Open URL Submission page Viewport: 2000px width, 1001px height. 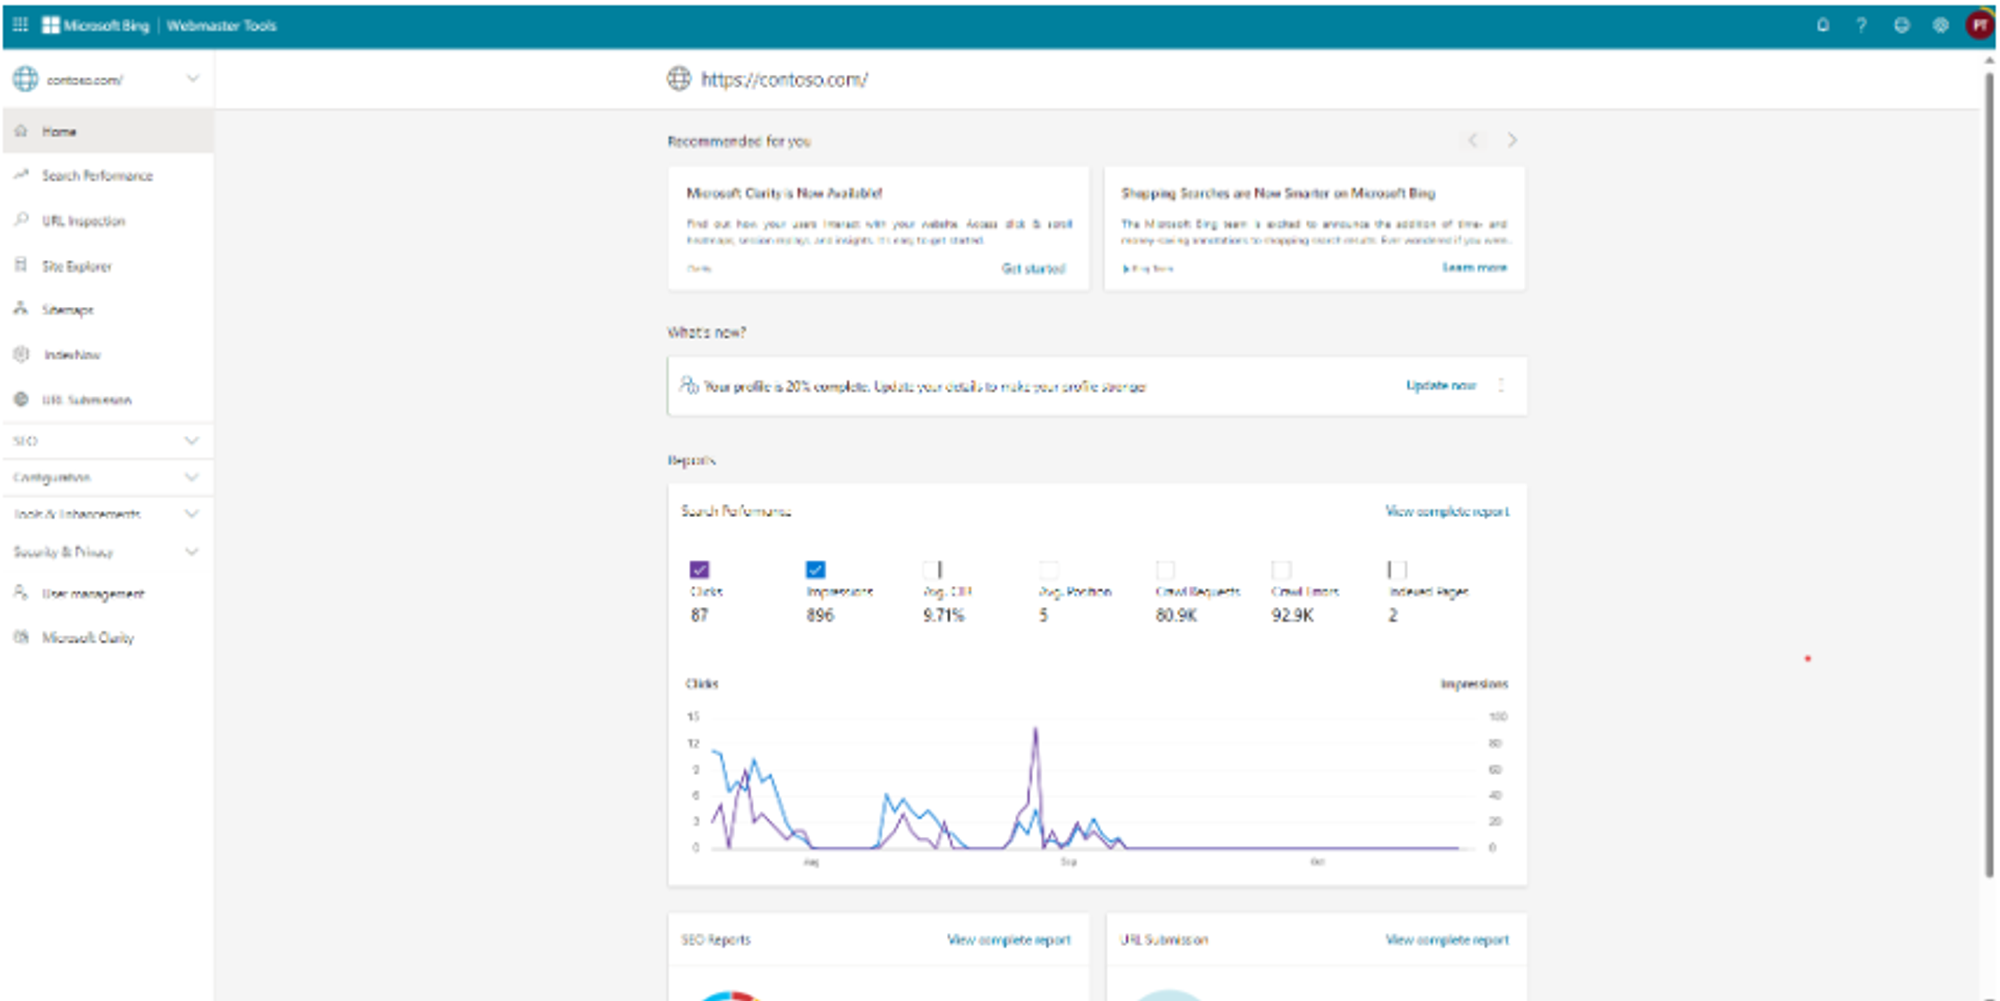coord(108,399)
